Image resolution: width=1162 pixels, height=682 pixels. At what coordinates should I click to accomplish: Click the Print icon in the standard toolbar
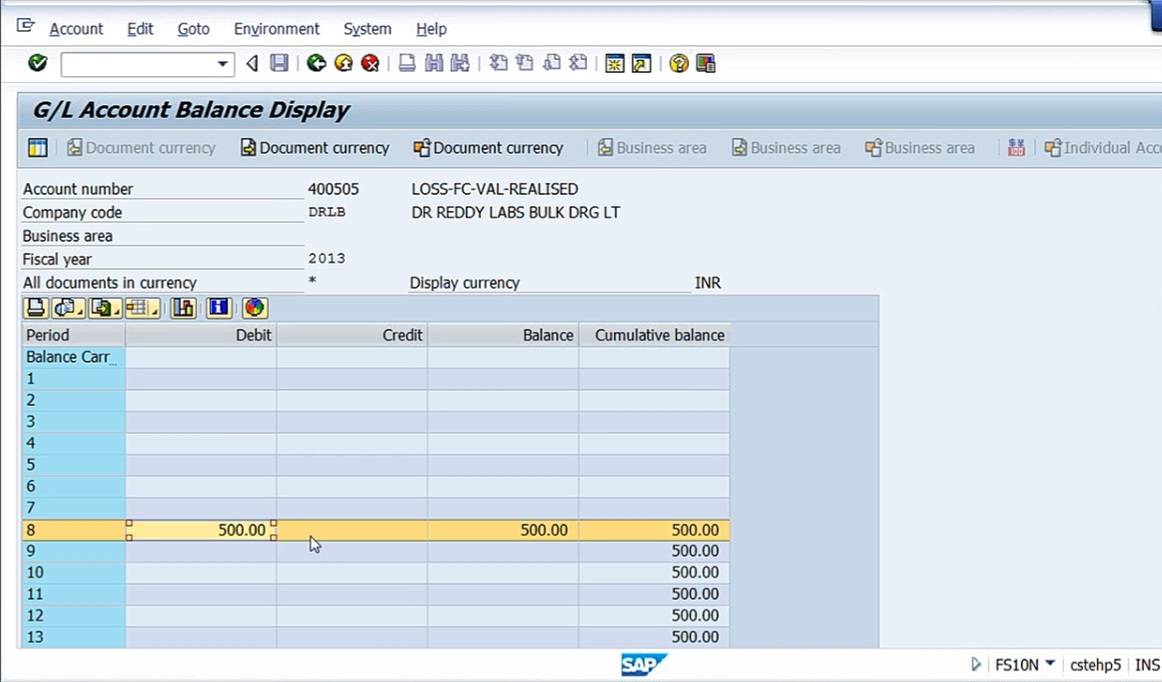click(x=407, y=63)
